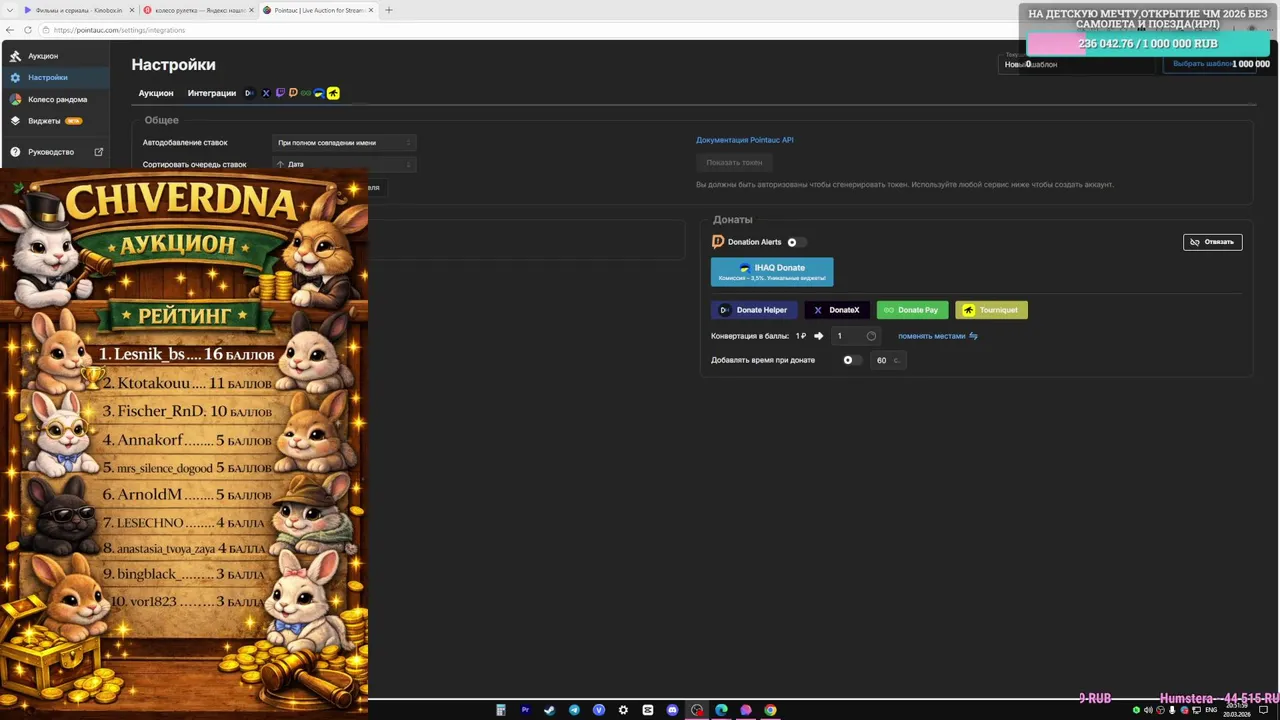
Task: Open a new browser tab
Action: click(x=389, y=10)
